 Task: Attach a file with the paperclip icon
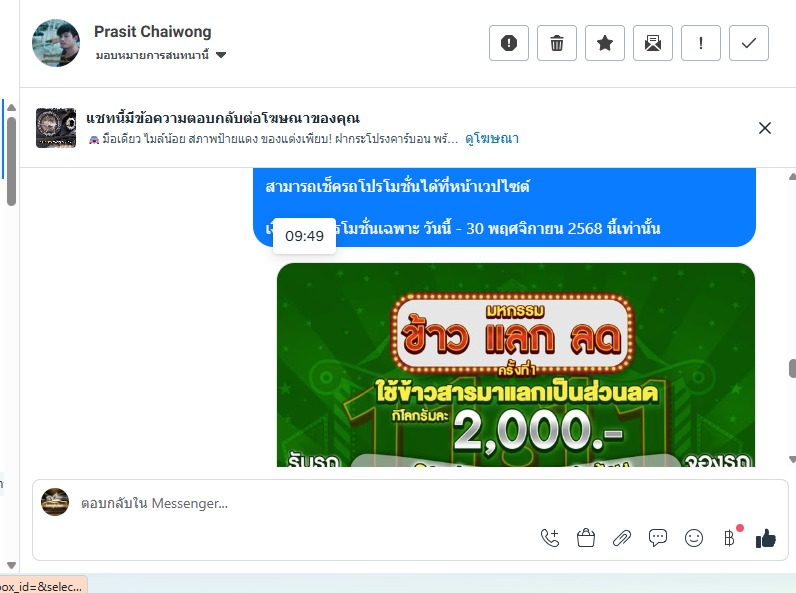pyautogui.click(x=622, y=538)
